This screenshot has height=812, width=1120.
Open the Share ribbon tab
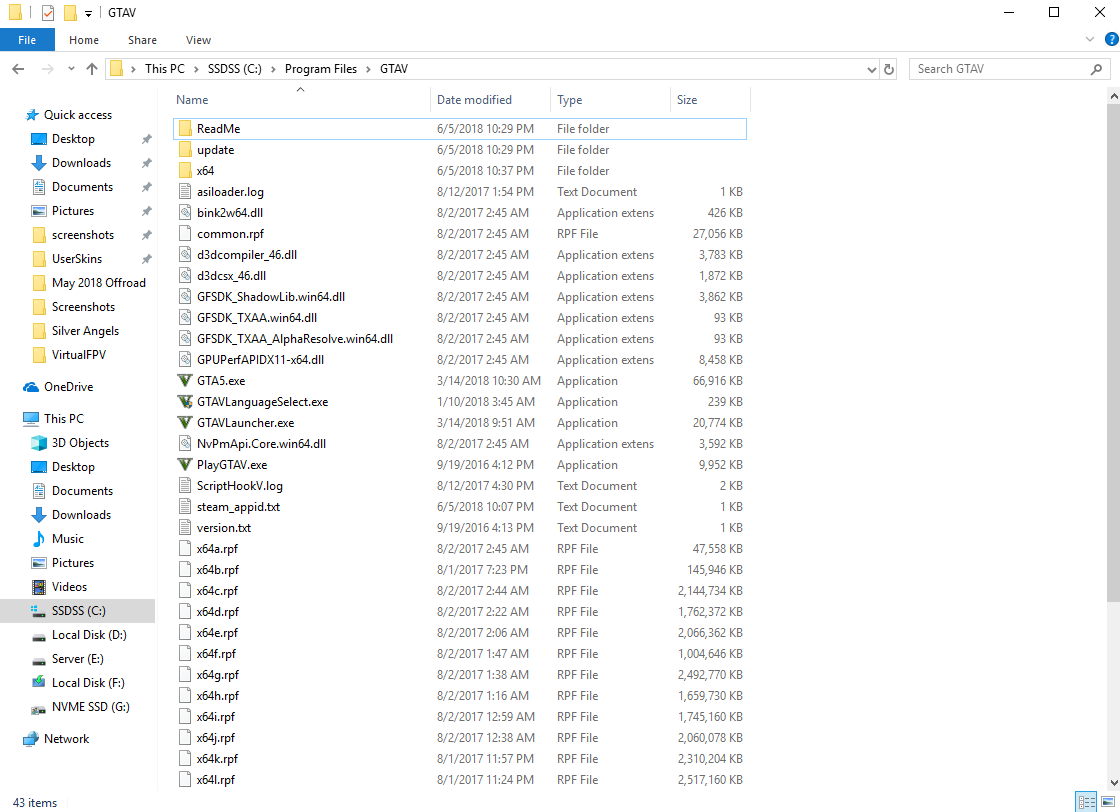[142, 40]
